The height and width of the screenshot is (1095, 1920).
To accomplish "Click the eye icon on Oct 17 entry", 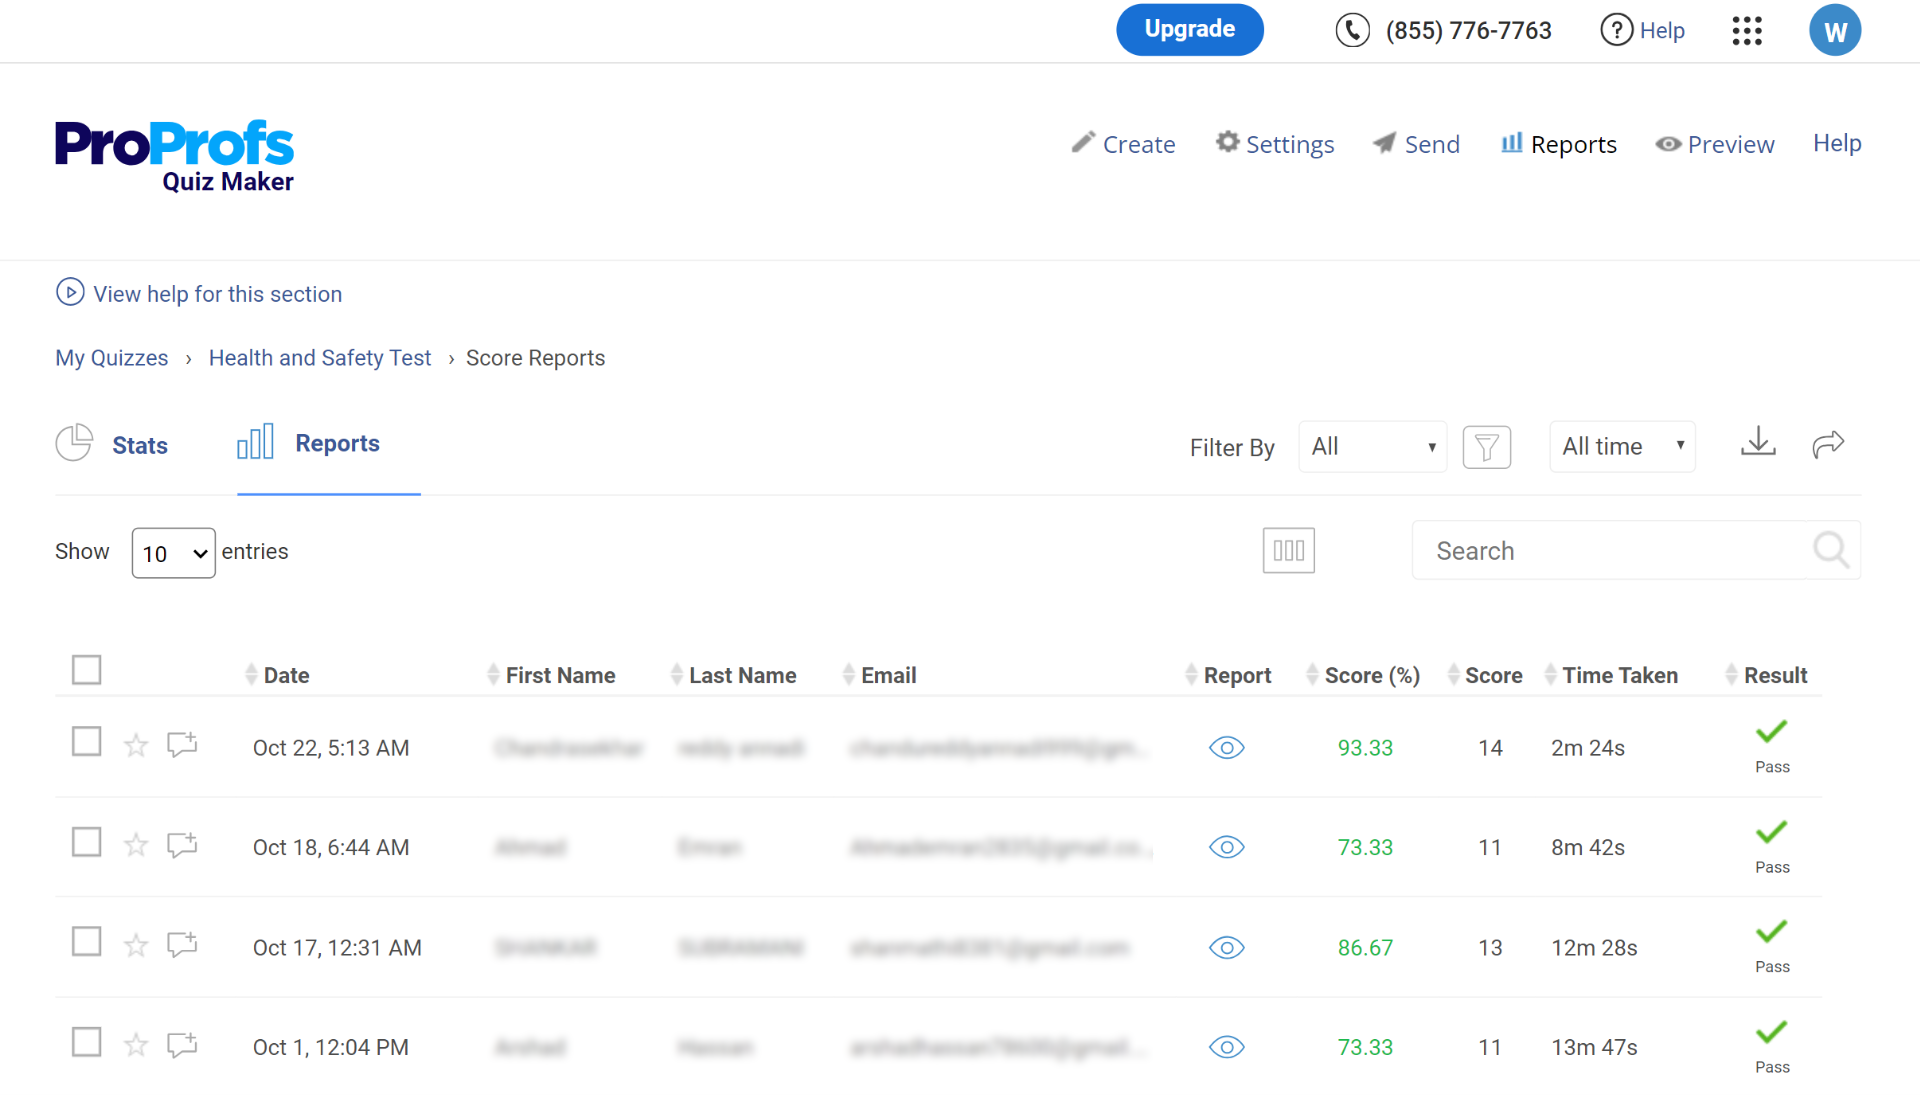I will click(1226, 946).
